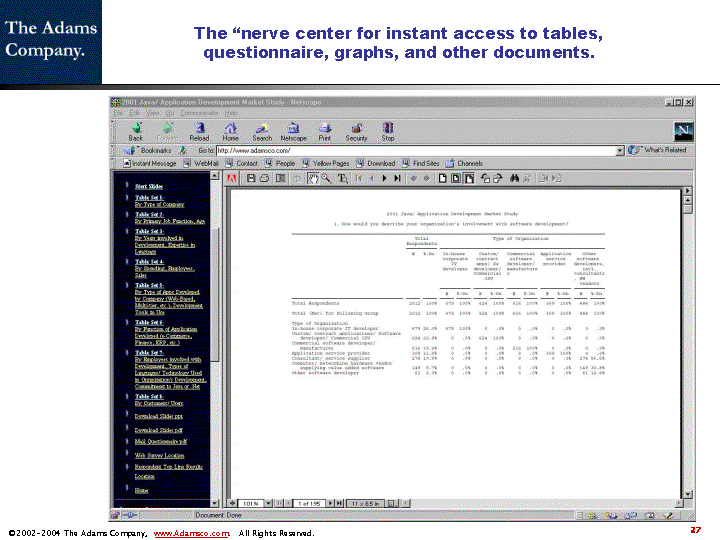Viewport: 720px width, 540px height.
Task: Select the Acrobat zoom magnifier tool
Action: (326, 178)
